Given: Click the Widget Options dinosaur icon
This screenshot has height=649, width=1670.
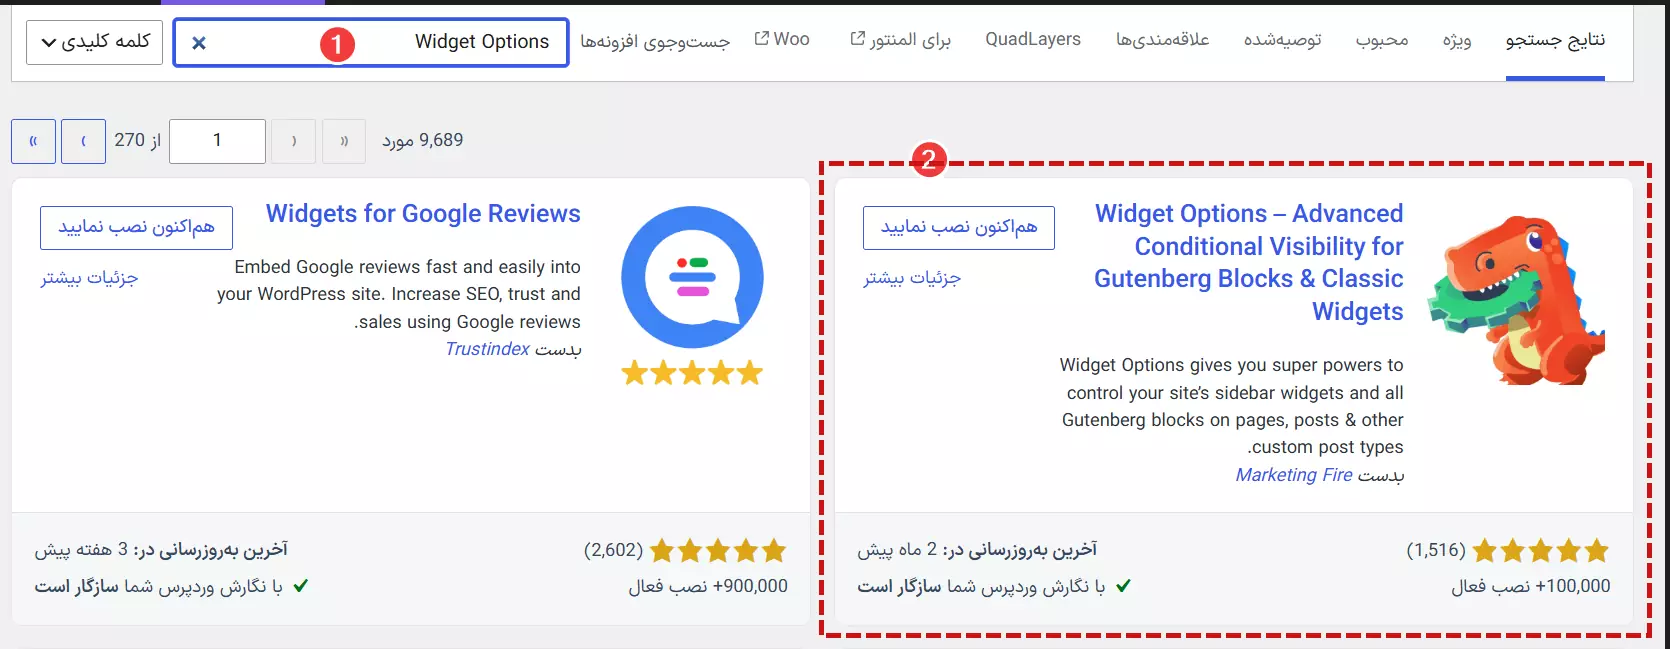Looking at the screenshot, I should coord(1516,300).
